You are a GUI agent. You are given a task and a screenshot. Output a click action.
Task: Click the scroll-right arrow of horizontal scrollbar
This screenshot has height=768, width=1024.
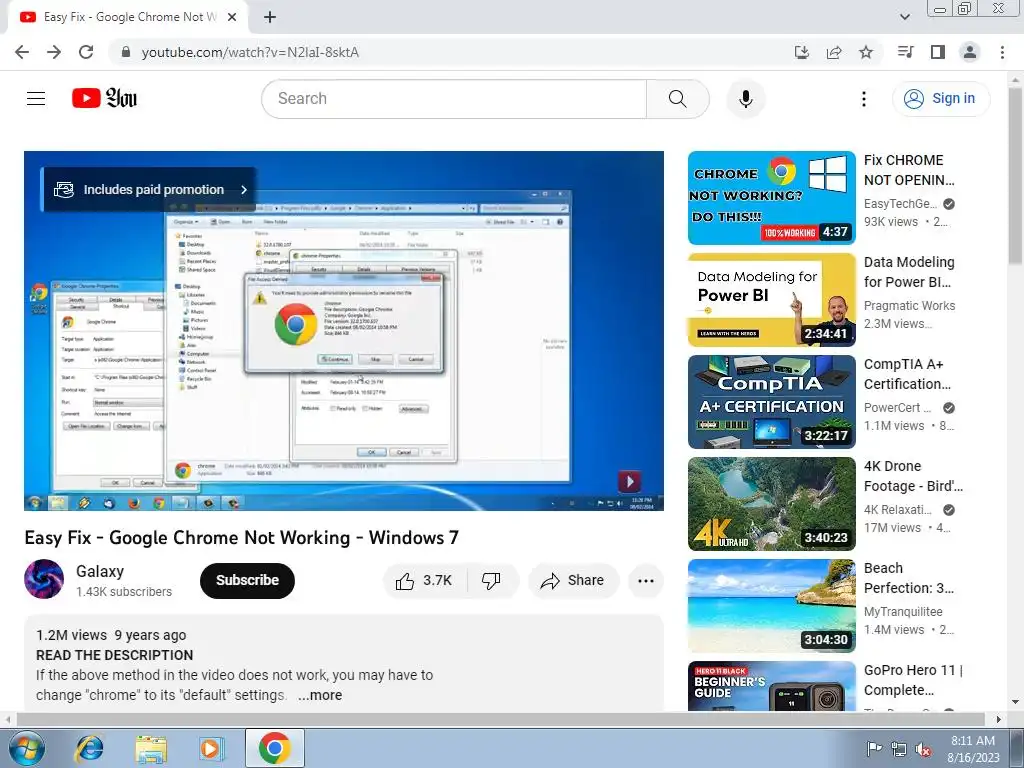pos(999,719)
